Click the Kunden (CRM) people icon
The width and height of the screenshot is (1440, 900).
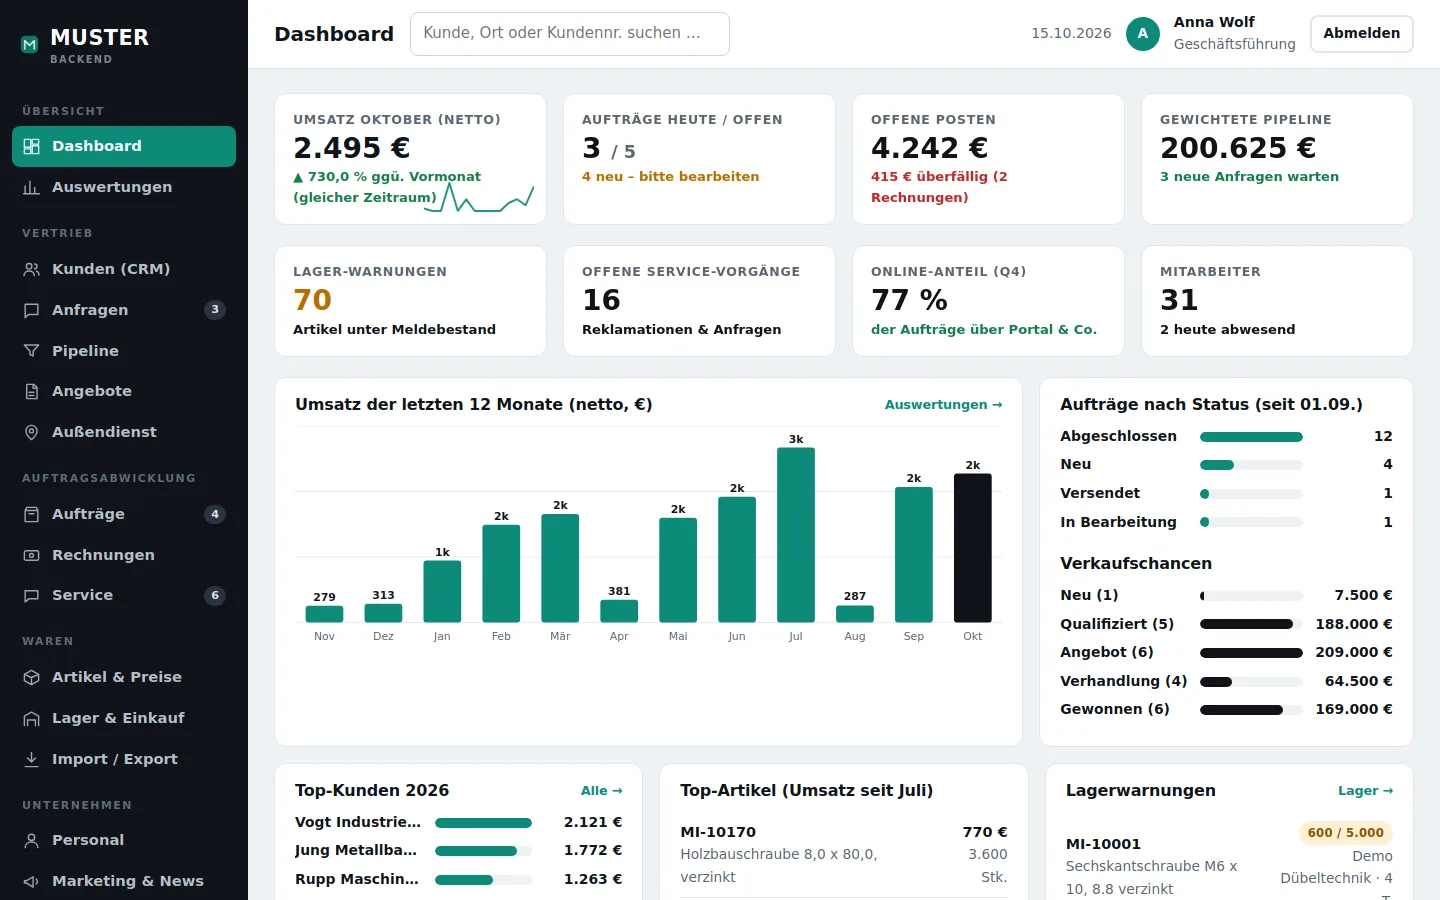pos(32,269)
